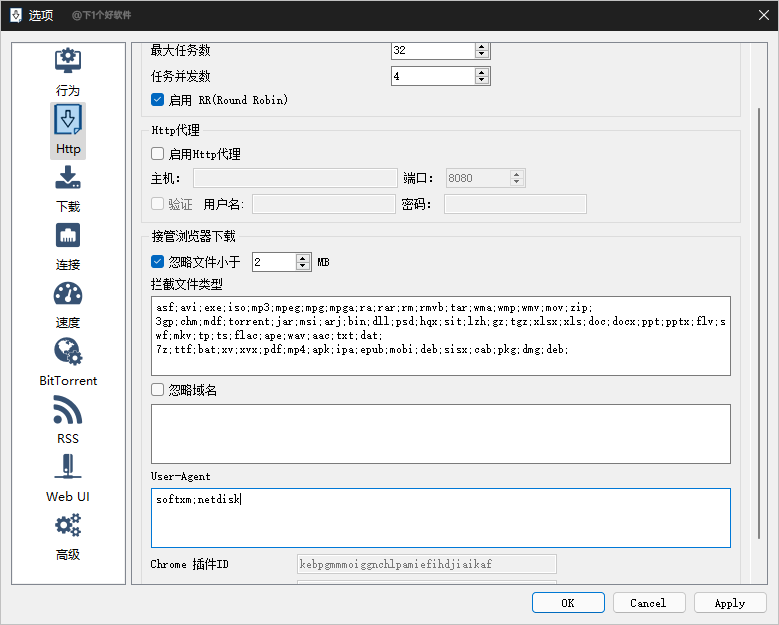
Task: Open the RSS feed settings icon
Action: coord(68,409)
